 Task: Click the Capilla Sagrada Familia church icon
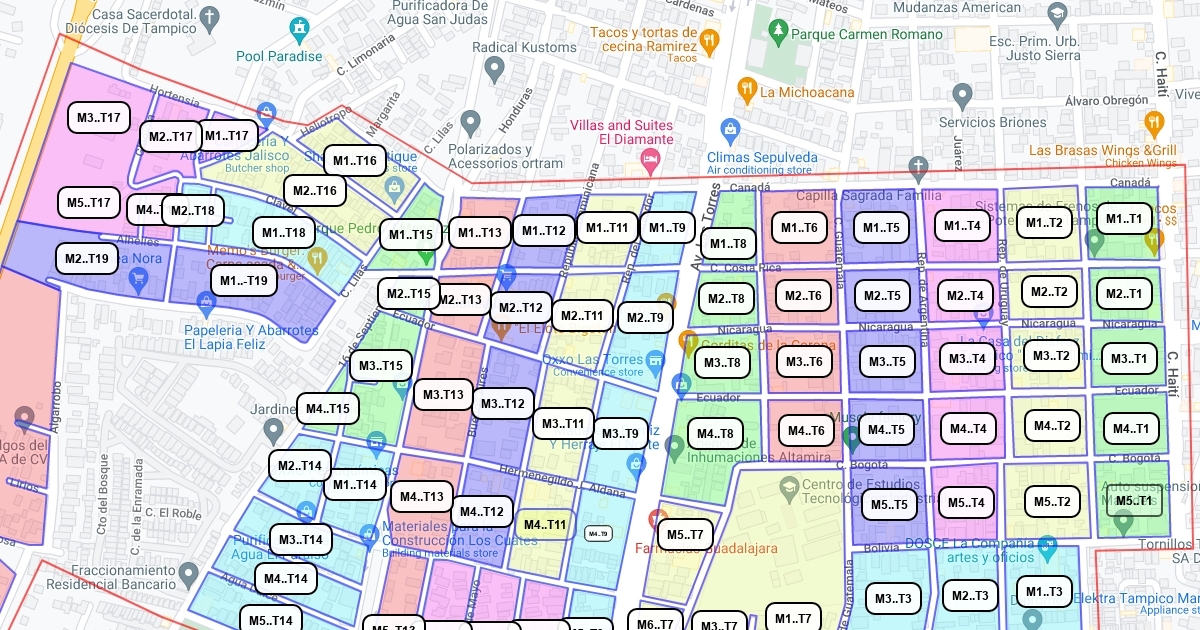point(918,166)
